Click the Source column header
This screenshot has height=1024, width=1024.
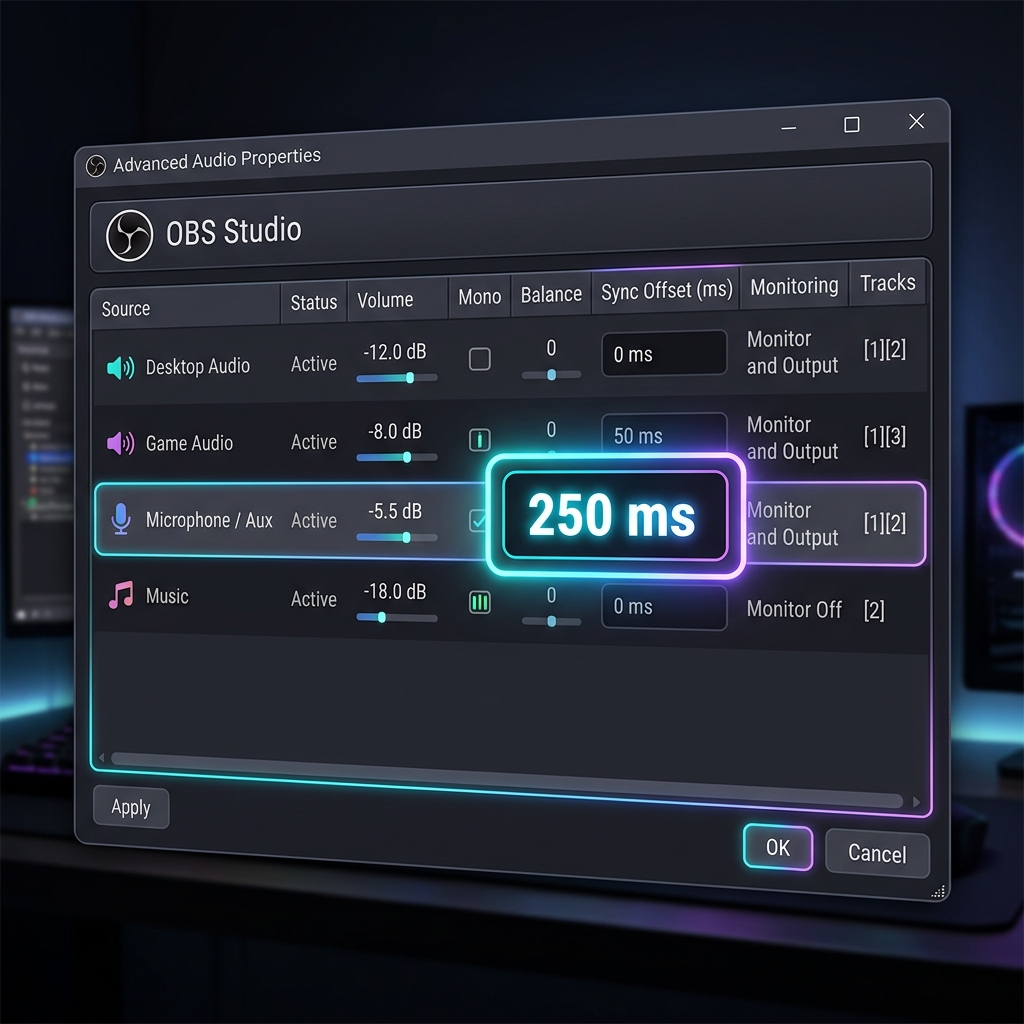(x=185, y=306)
